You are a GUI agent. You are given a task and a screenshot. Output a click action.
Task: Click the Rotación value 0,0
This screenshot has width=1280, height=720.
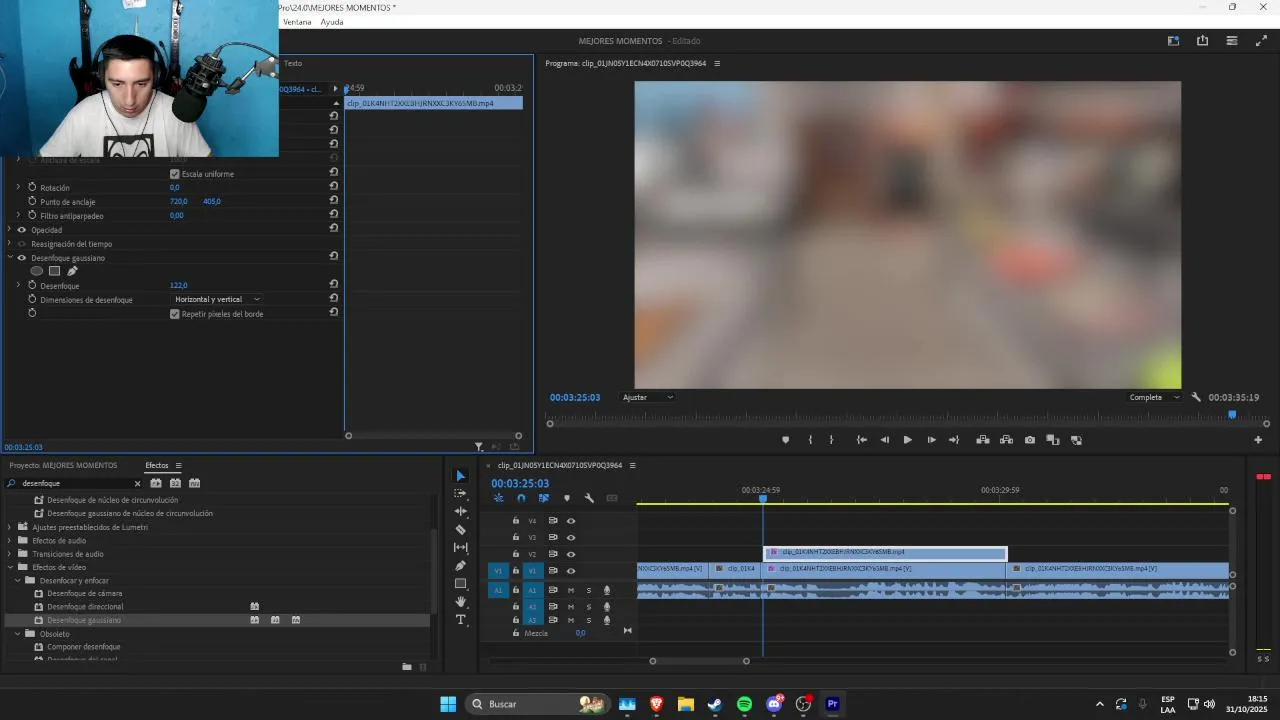click(174, 187)
